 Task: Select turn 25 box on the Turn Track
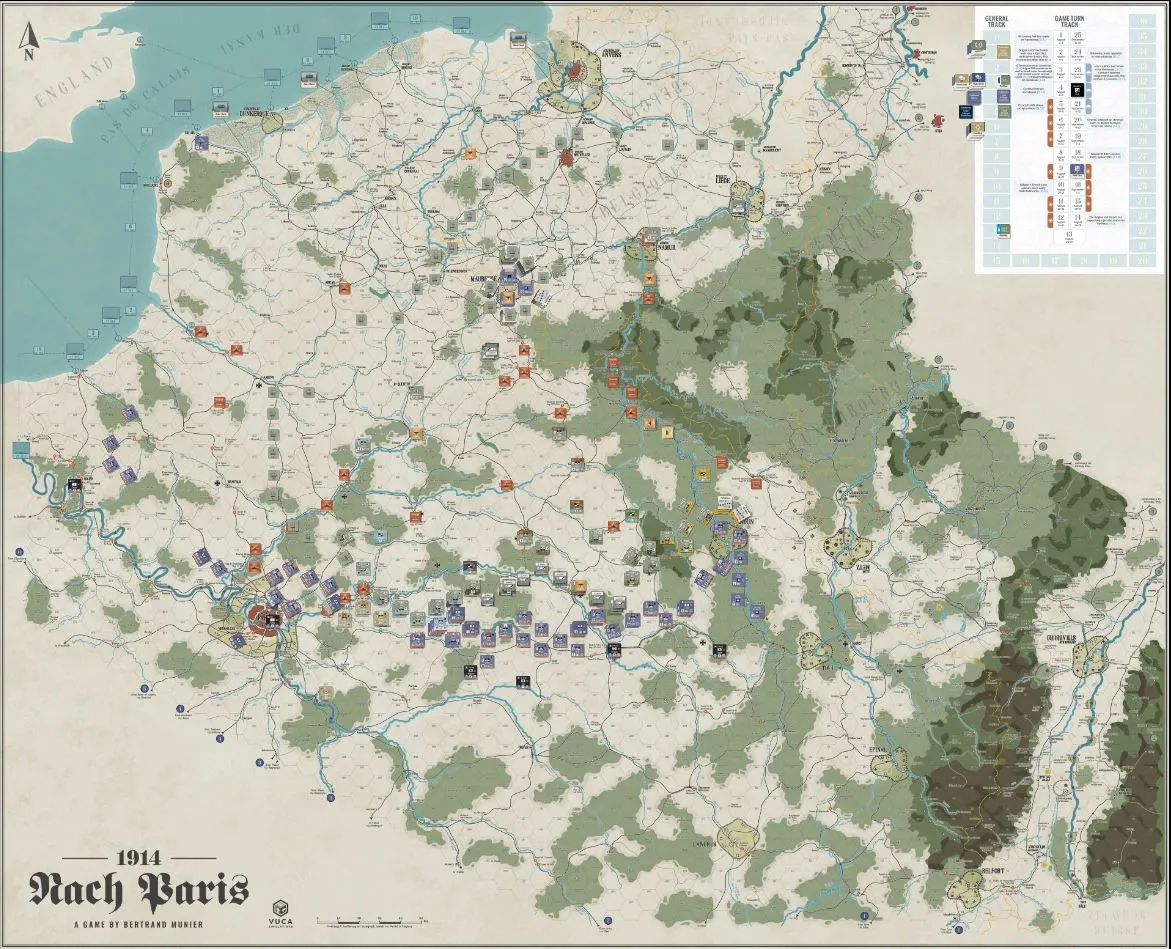pos(1078,38)
